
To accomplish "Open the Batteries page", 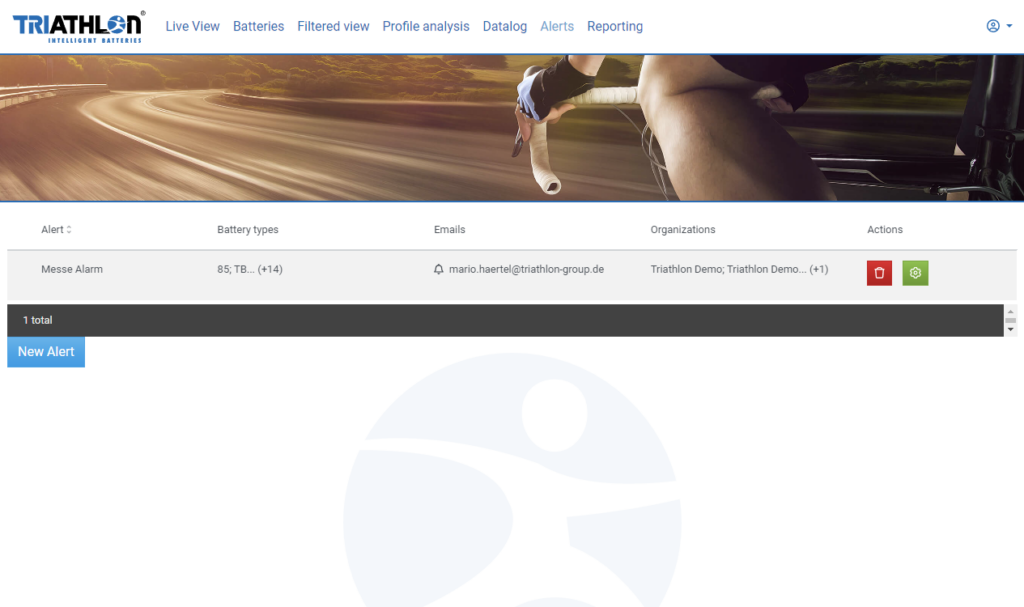I will tap(259, 26).
